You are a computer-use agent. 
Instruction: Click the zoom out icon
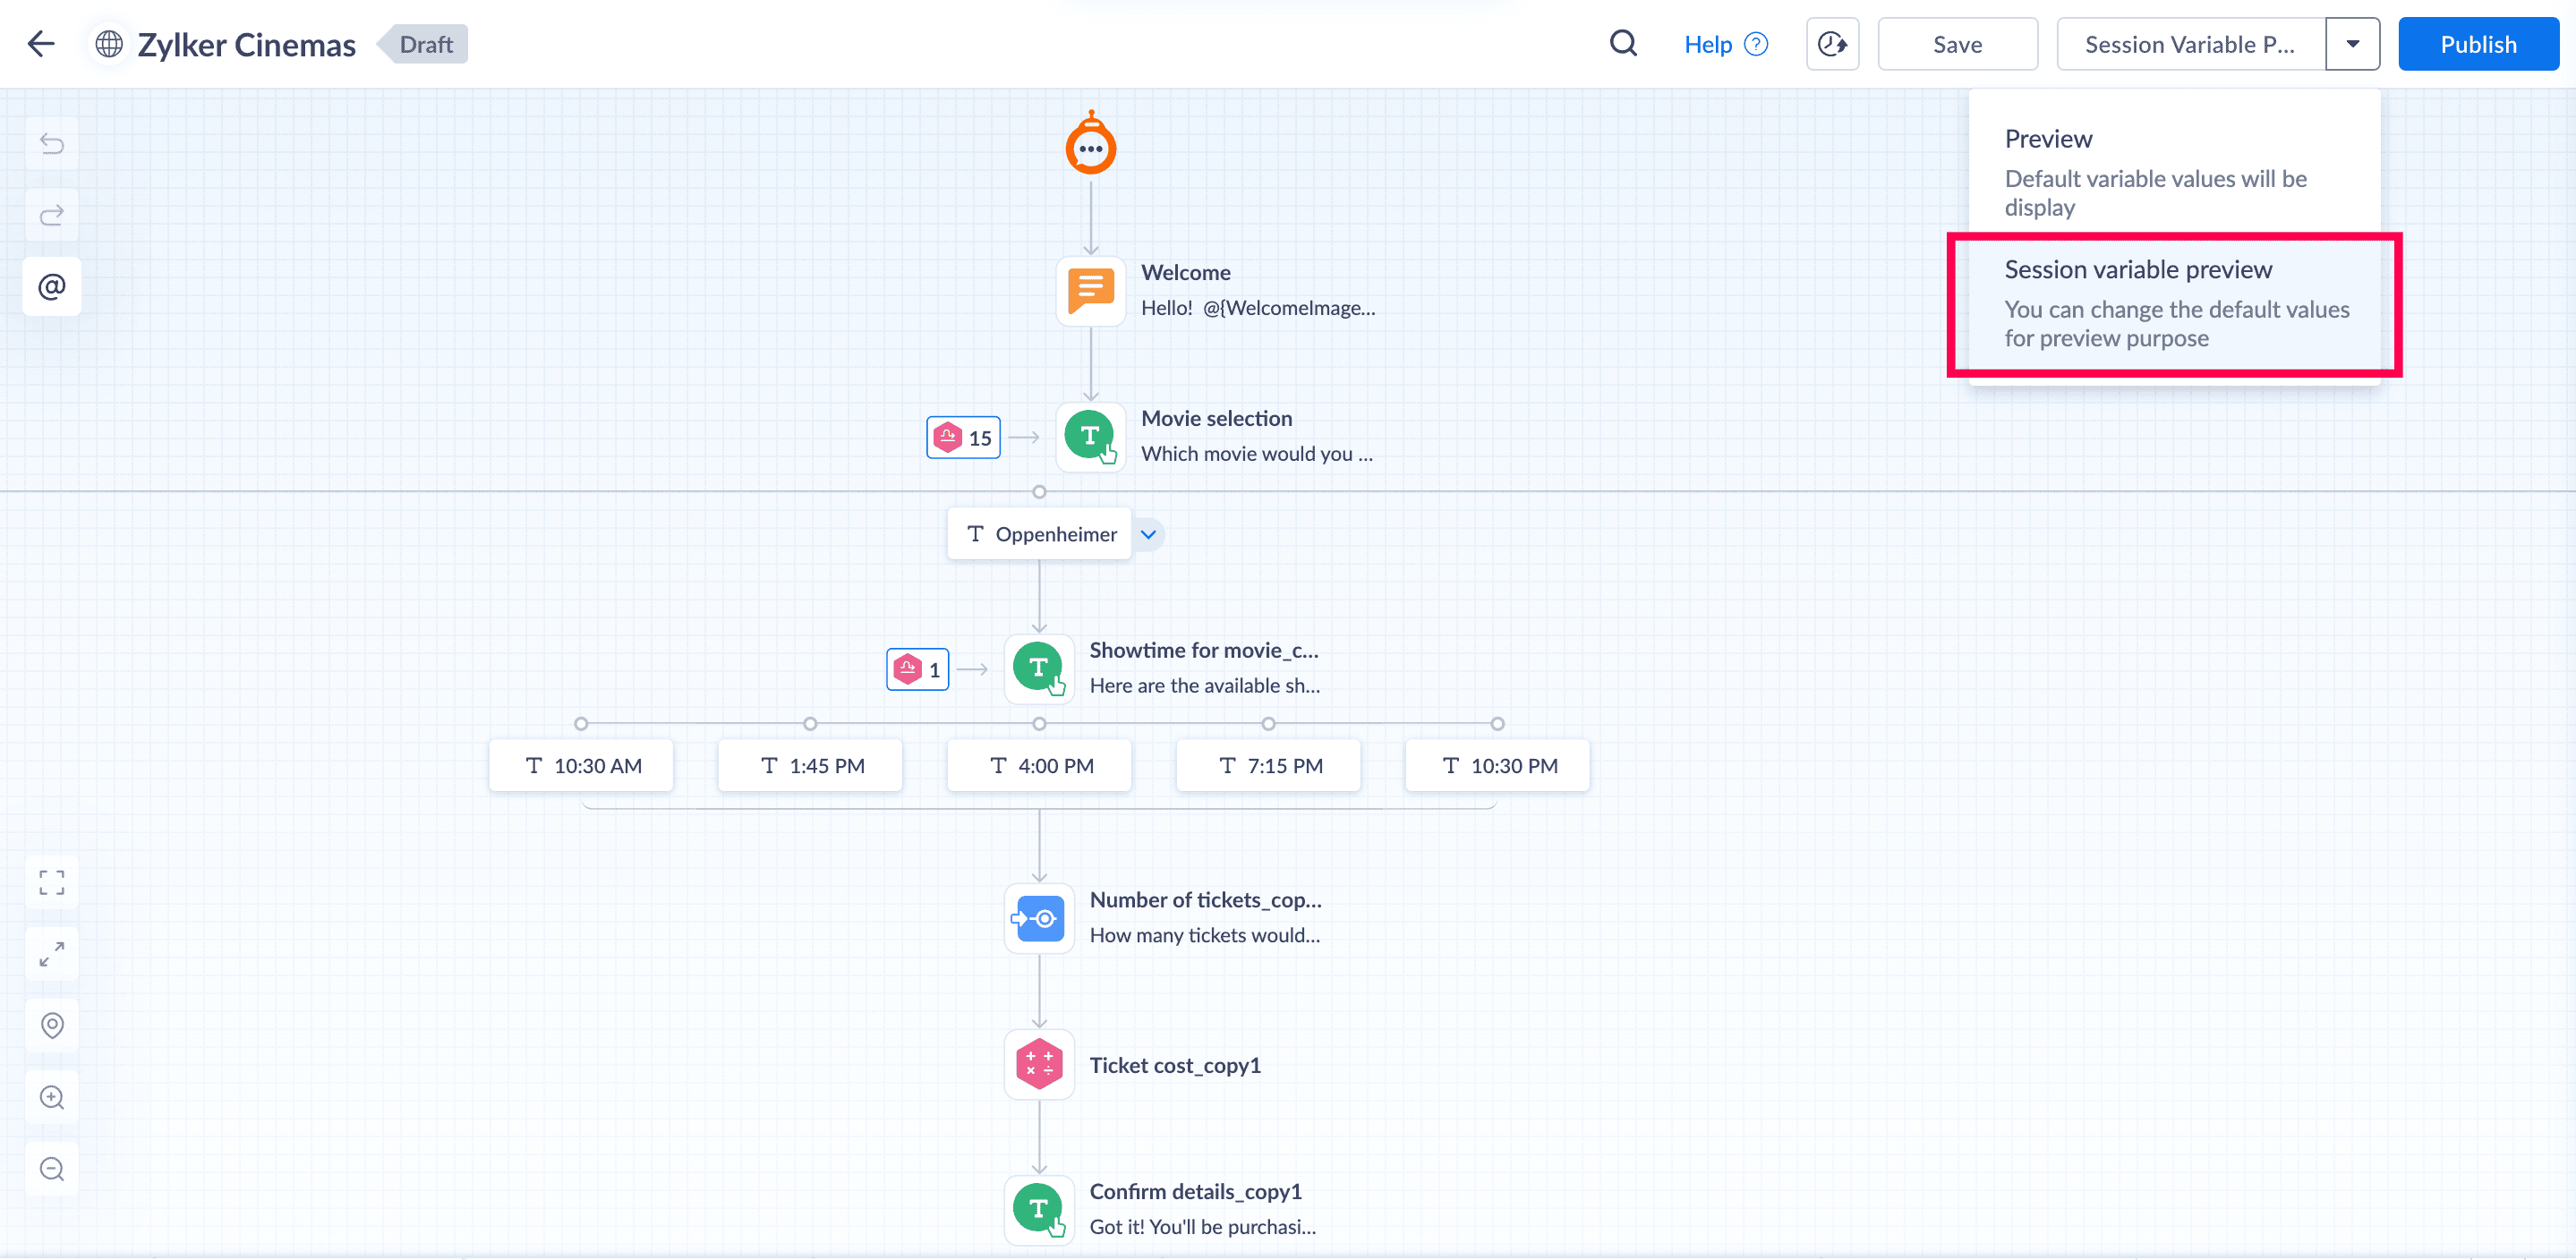point(52,1169)
